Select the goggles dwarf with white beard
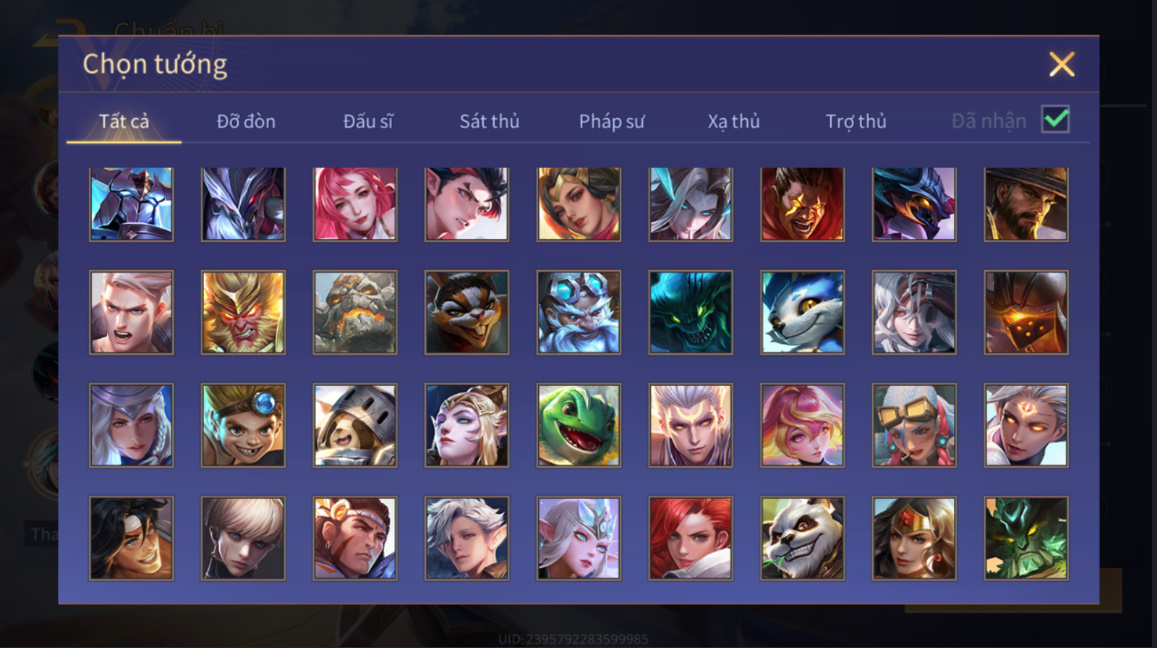 tap(578, 312)
